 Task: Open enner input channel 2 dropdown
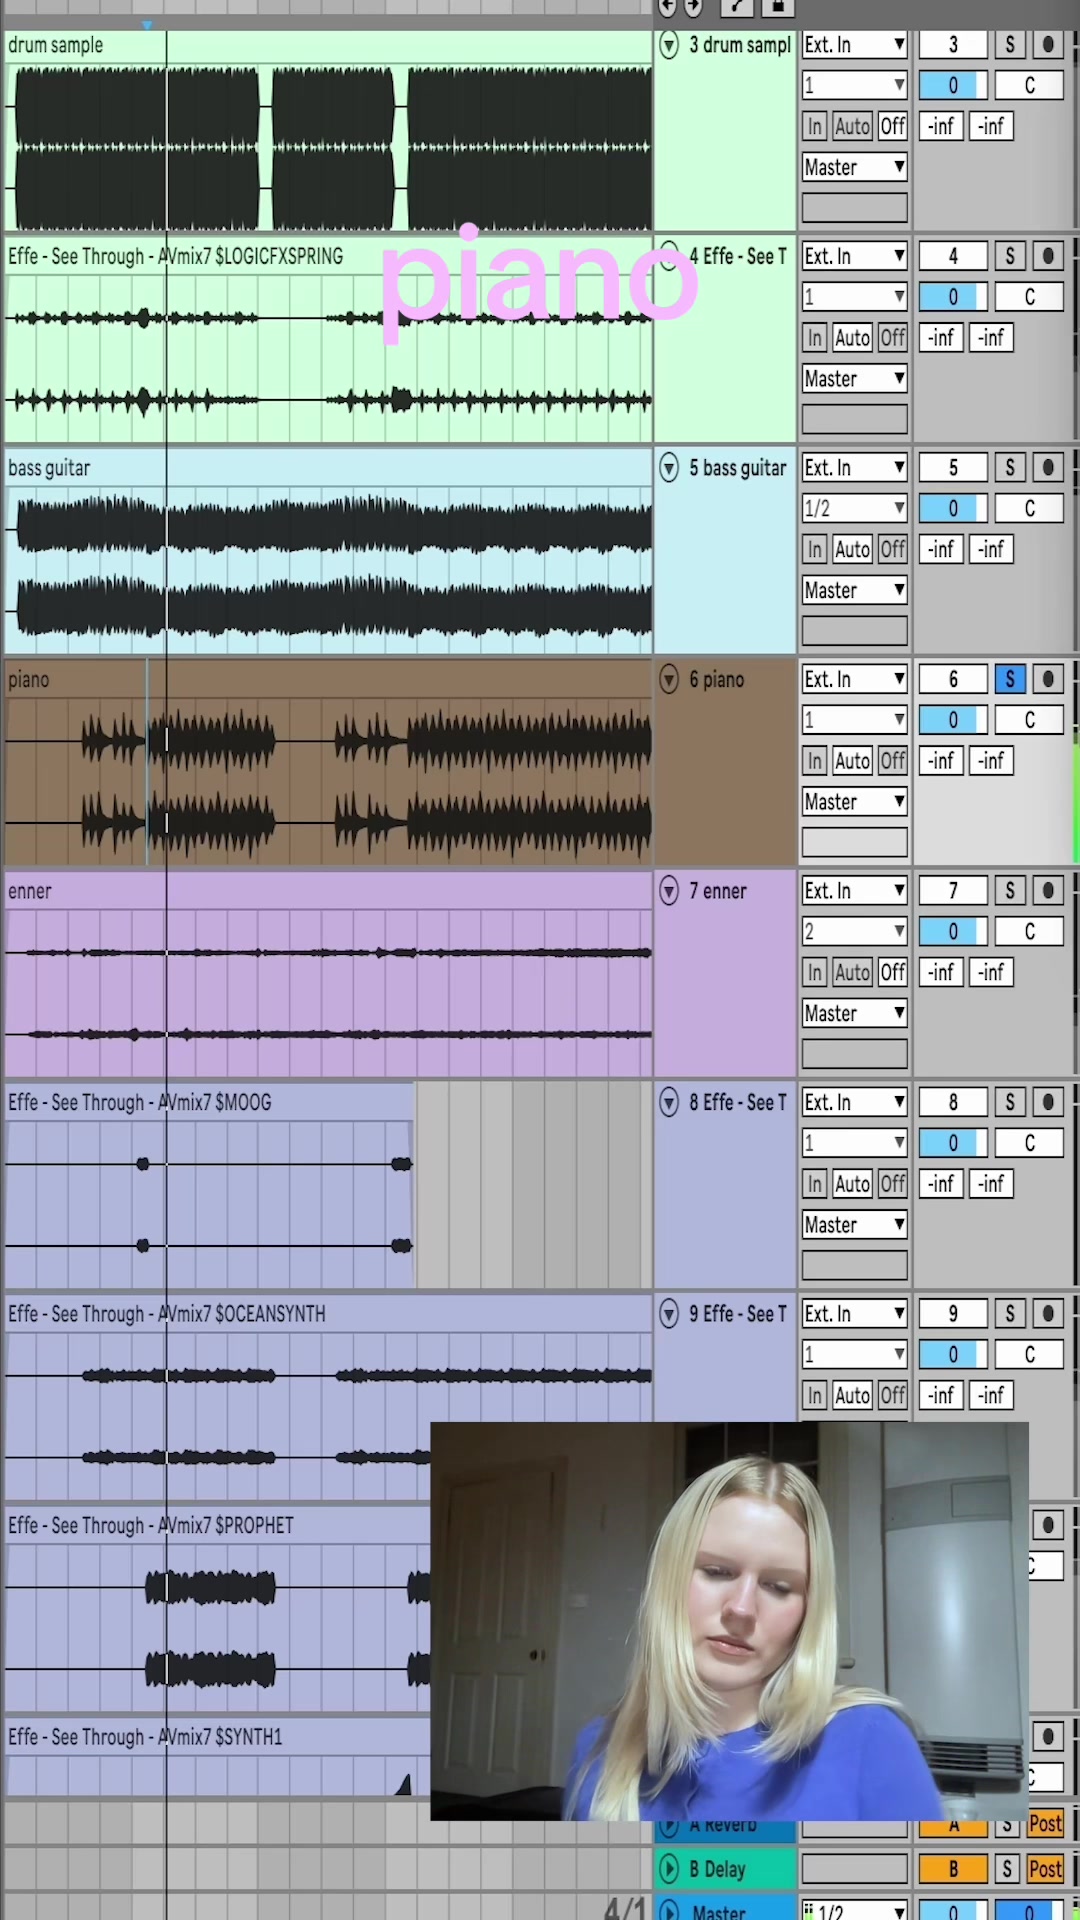point(855,931)
